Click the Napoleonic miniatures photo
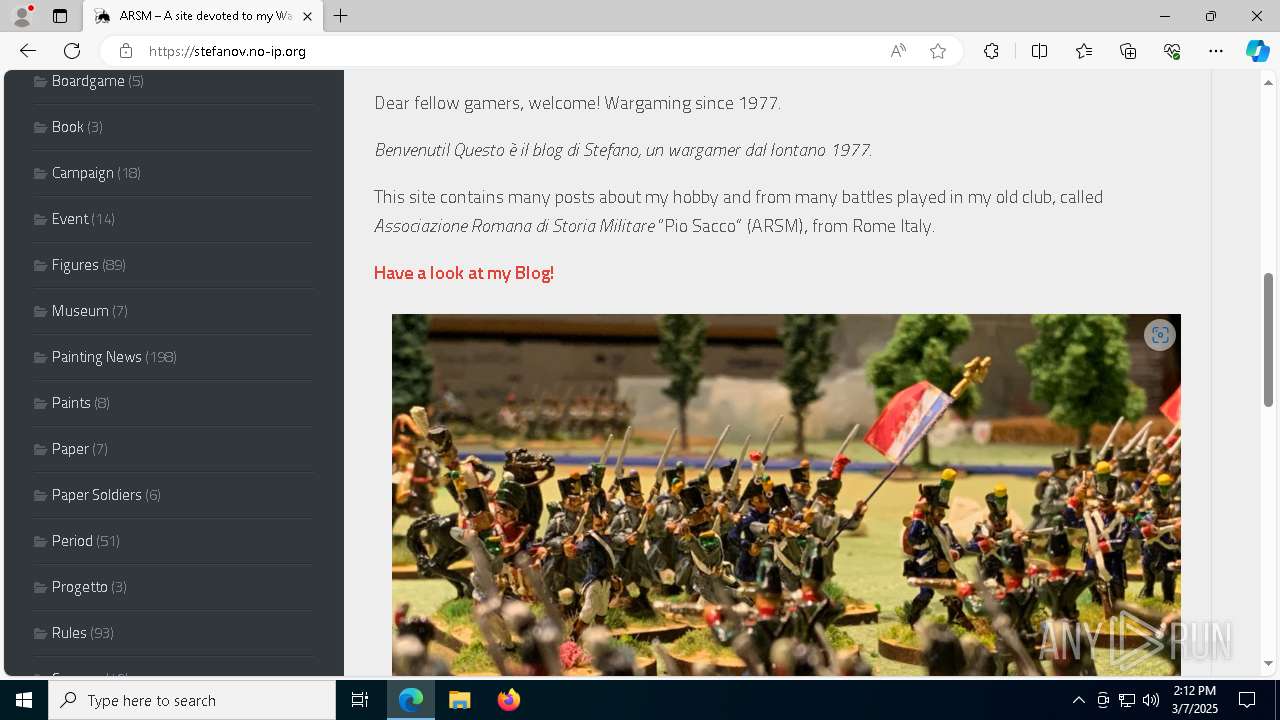This screenshot has height=720, width=1280. point(786,495)
